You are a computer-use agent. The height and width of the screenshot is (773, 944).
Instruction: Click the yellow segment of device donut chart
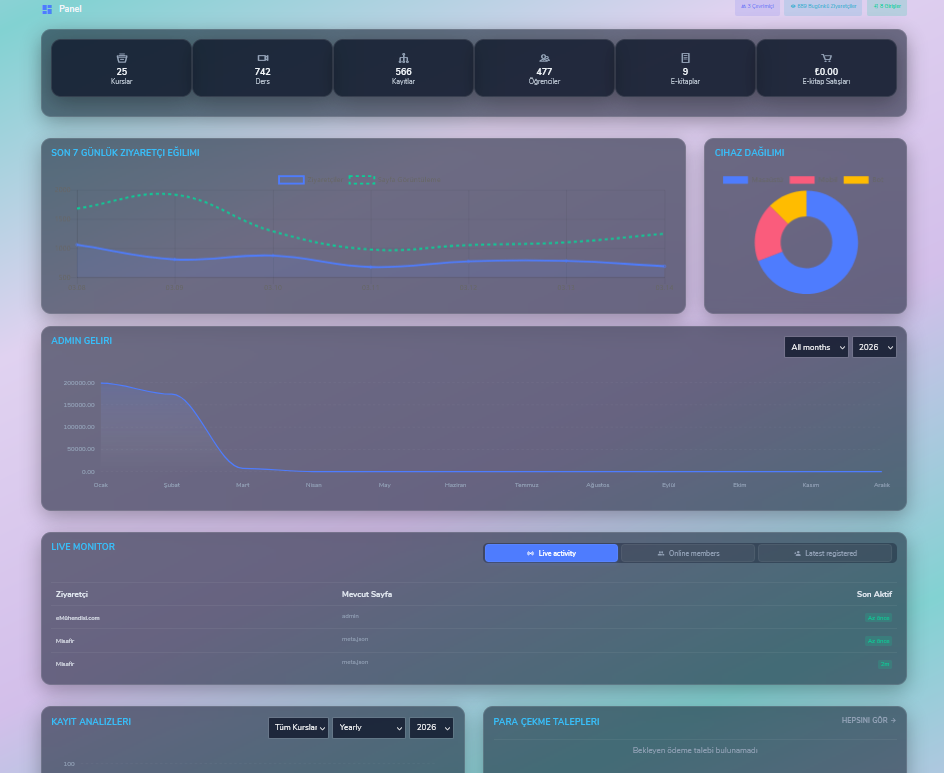(792, 205)
